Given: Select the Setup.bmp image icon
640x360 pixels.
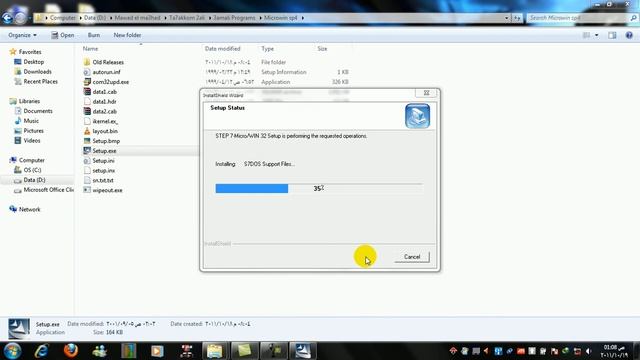Looking at the screenshot, I should click(87, 141).
